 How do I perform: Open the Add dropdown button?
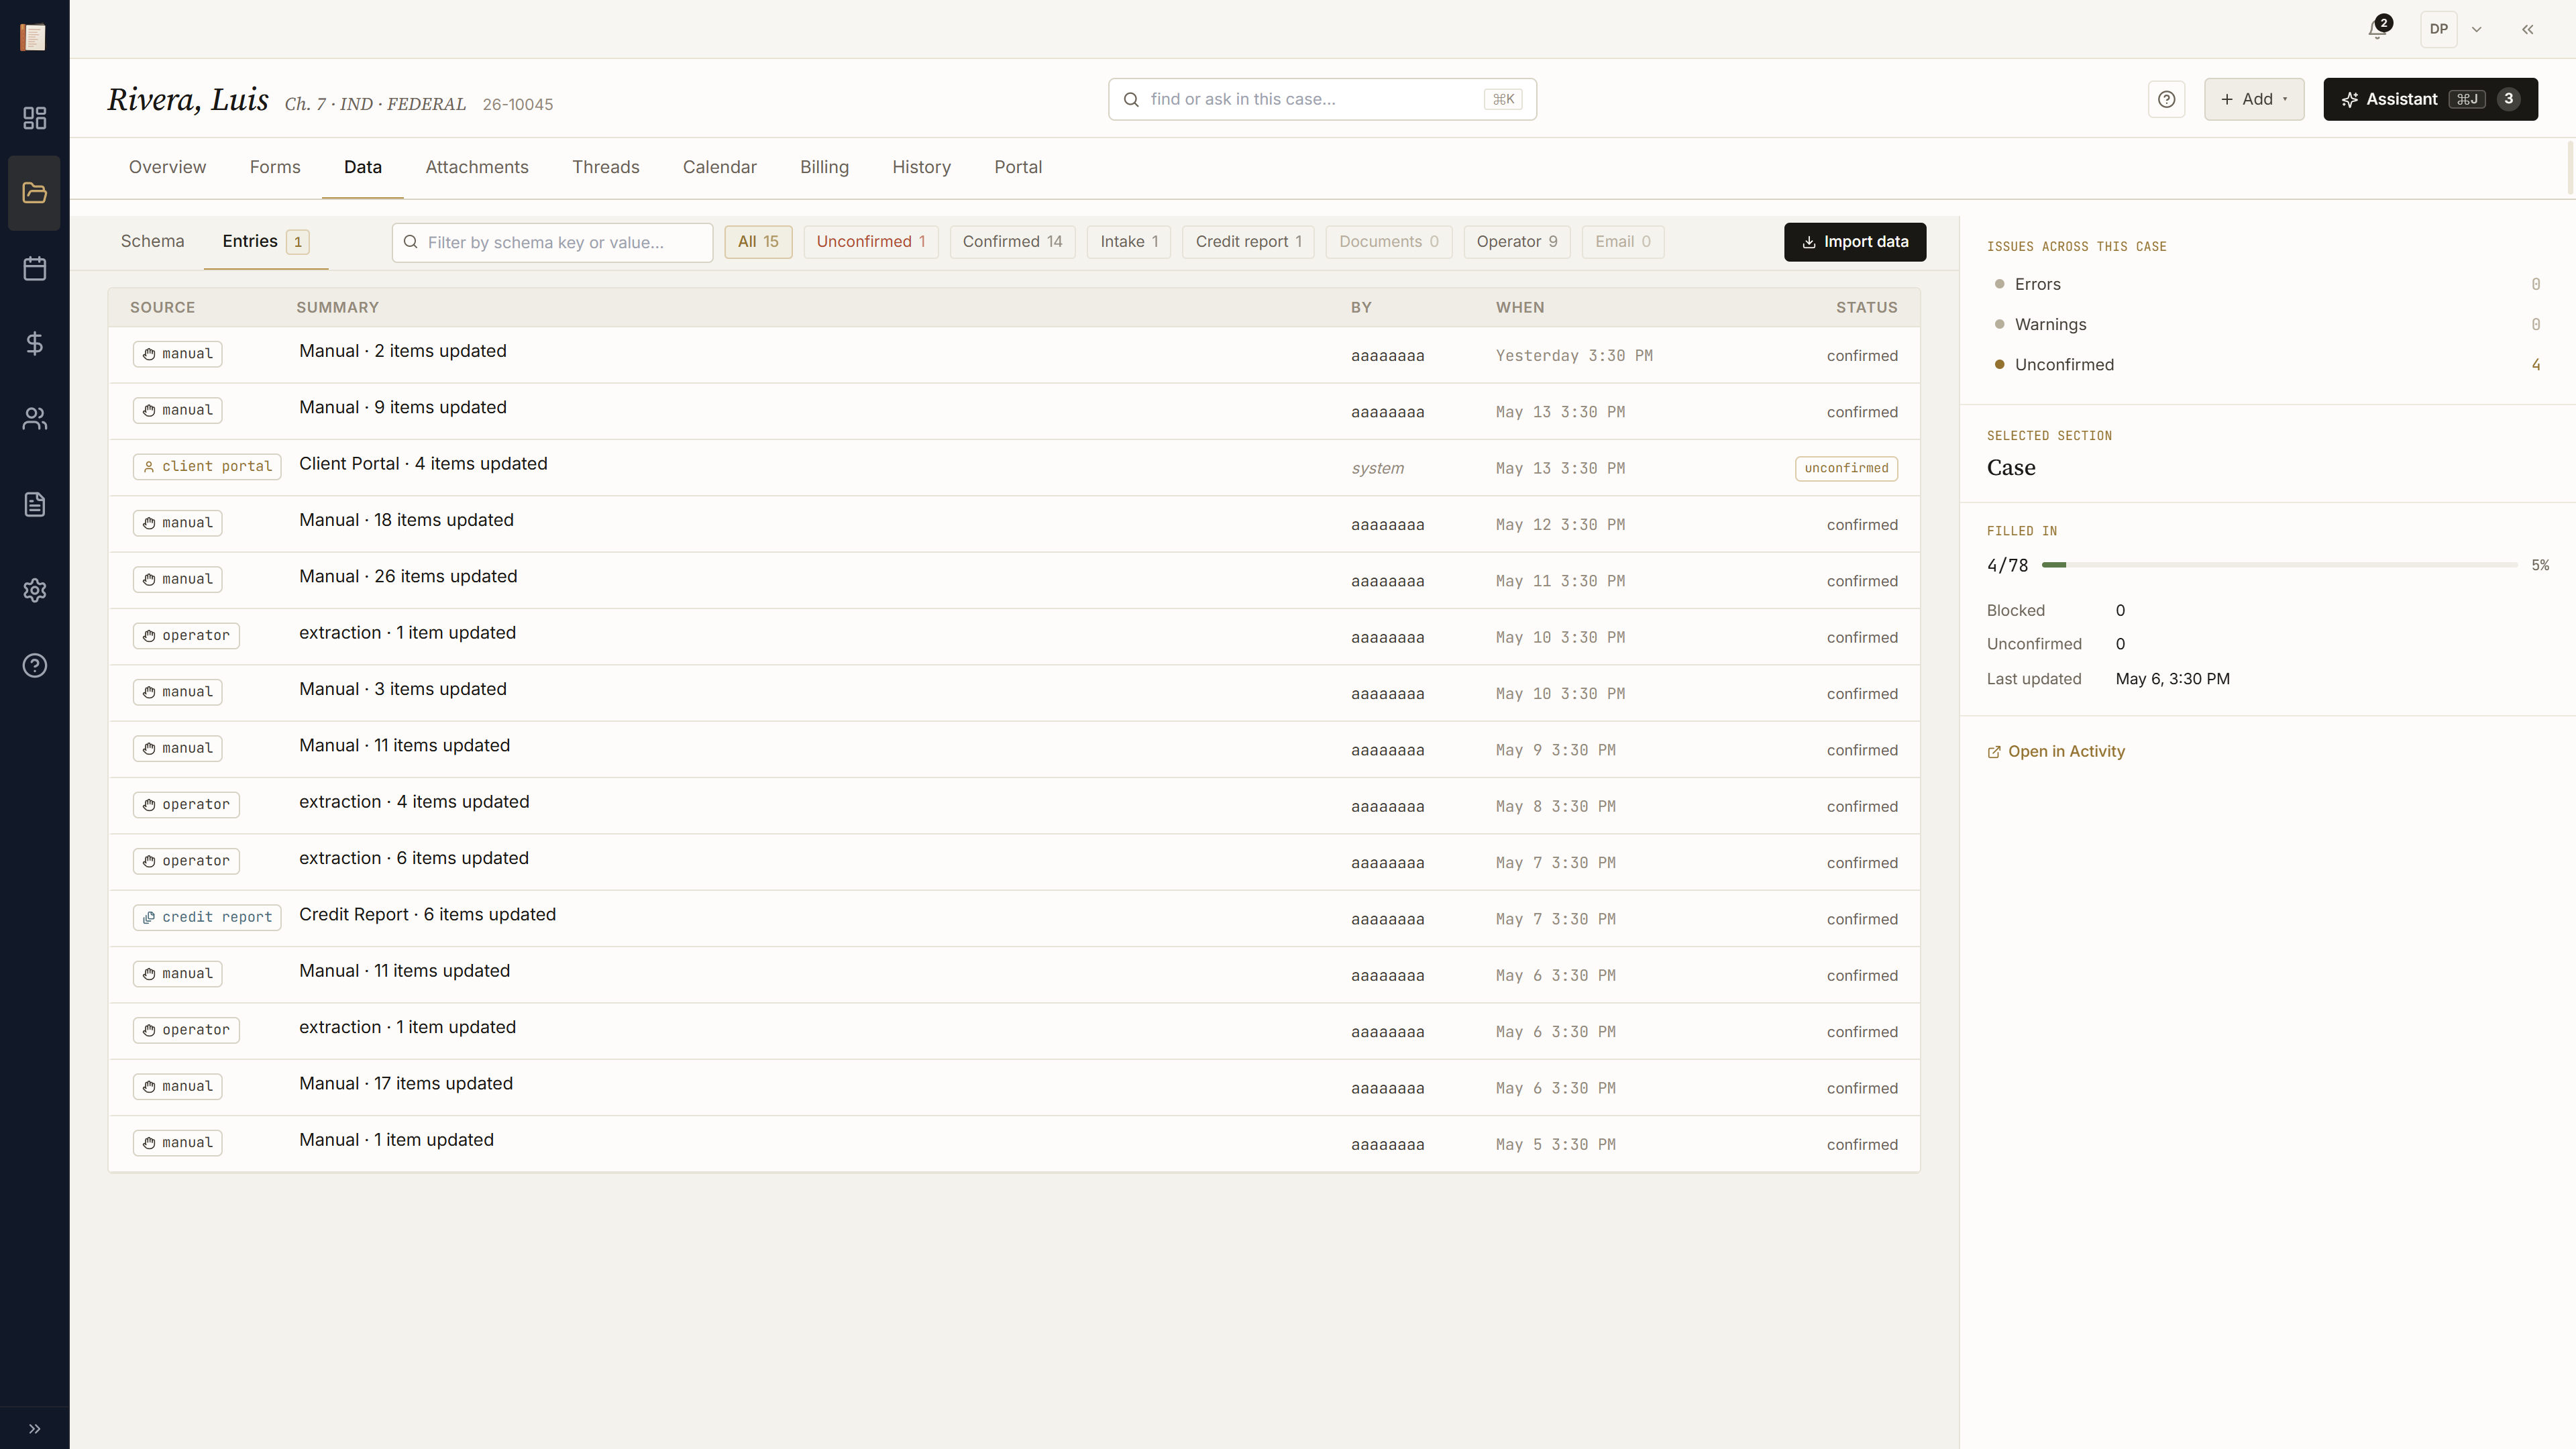[x=2254, y=99]
